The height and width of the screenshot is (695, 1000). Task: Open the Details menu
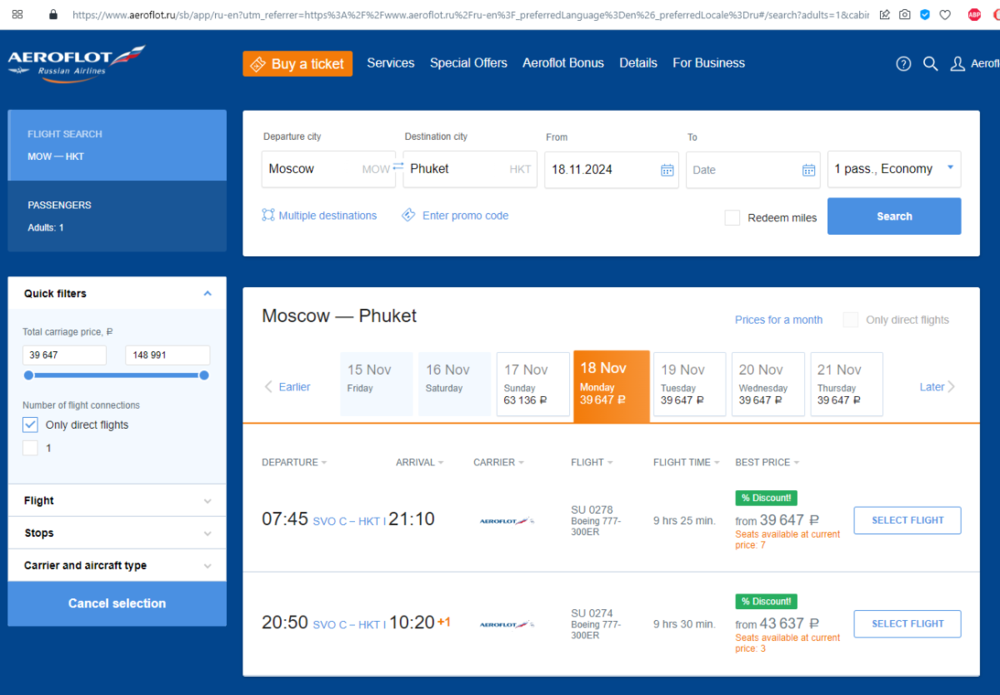pos(638,63)
